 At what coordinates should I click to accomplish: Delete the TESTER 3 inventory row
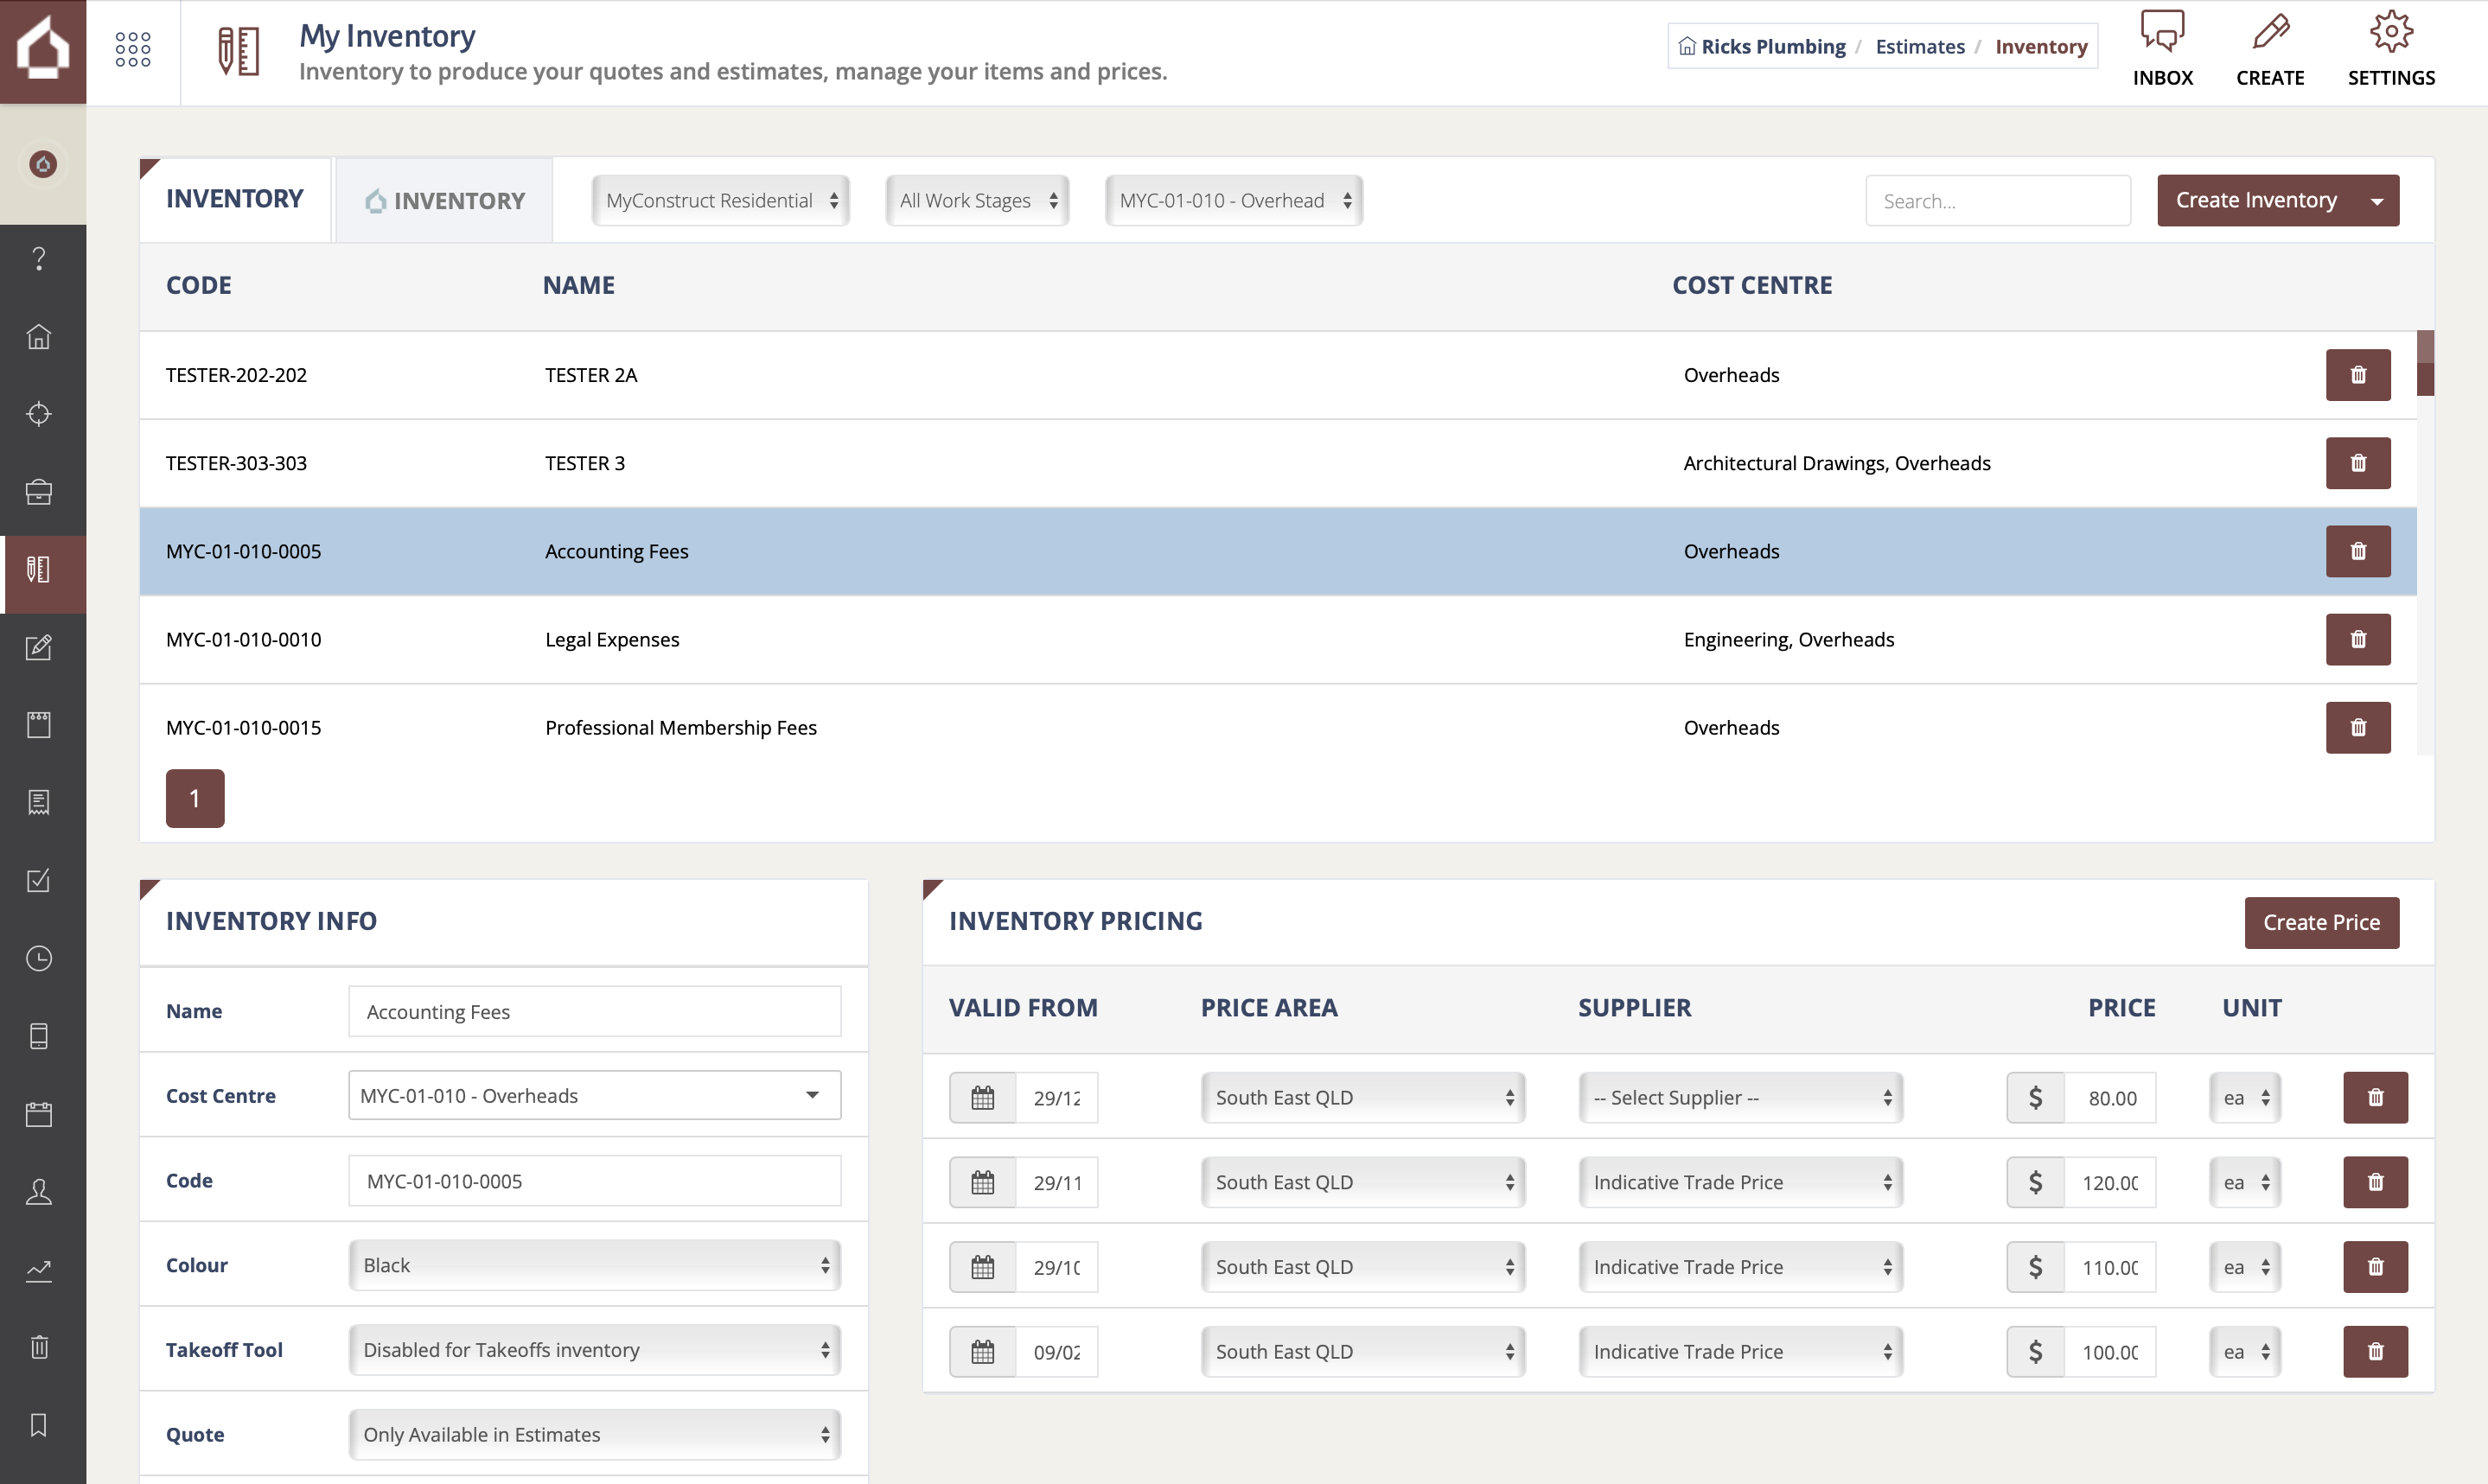pyautogui.click(x=2358, y=463)
